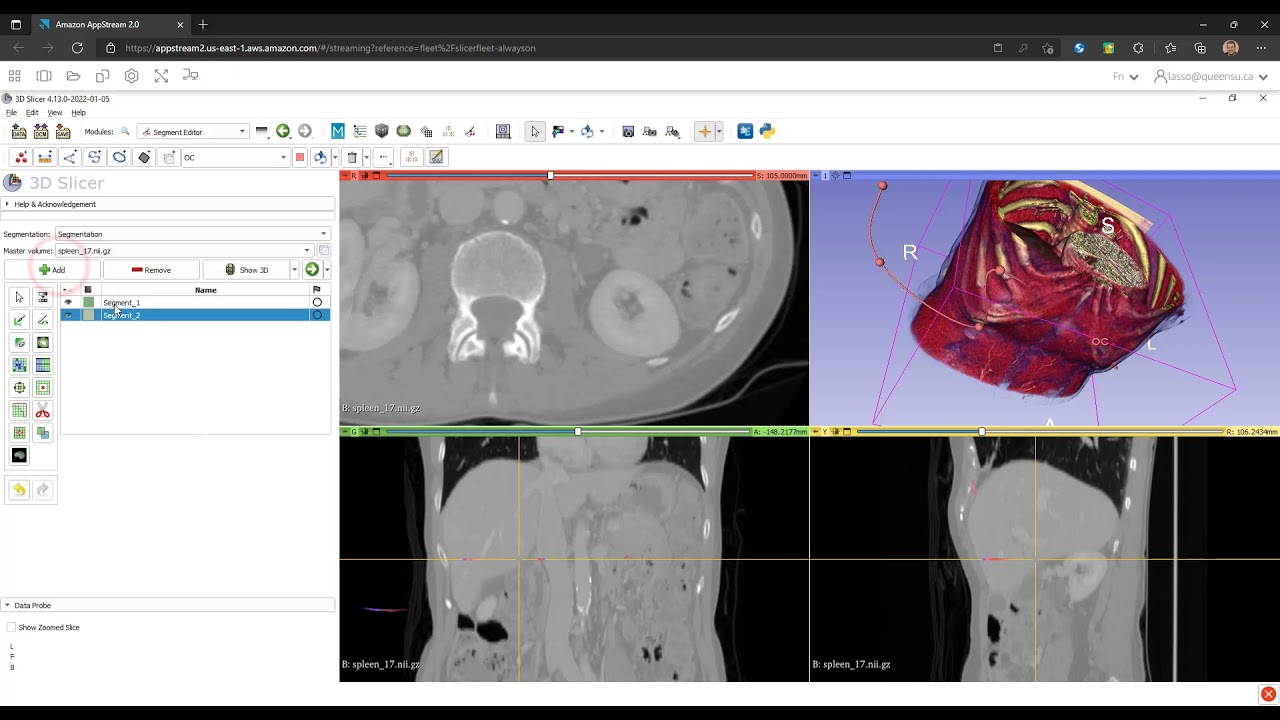The width and height of the screenshot is (1280, 720).
Task: Expand the Show 3D options arrow
Action: [294, 270]
